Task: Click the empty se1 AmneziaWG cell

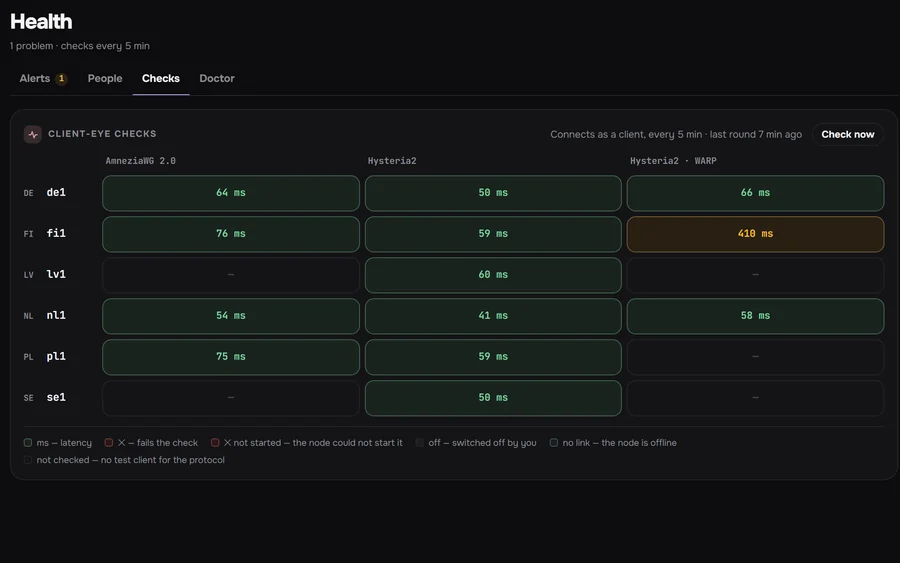Action: pyautogui.click(x=231, y=398)
